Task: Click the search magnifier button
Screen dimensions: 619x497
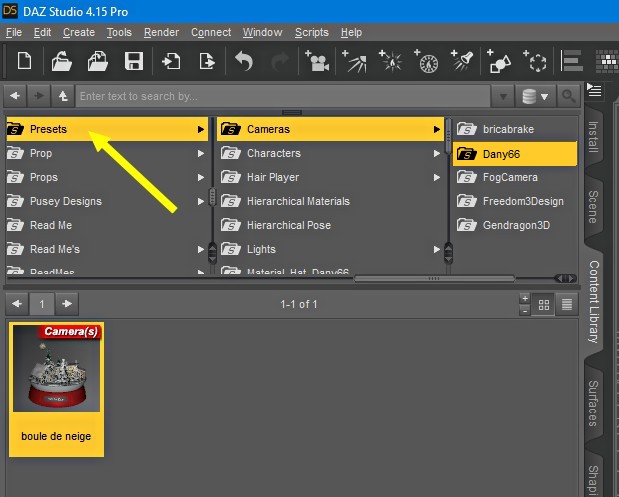Action: click(568, 96)
